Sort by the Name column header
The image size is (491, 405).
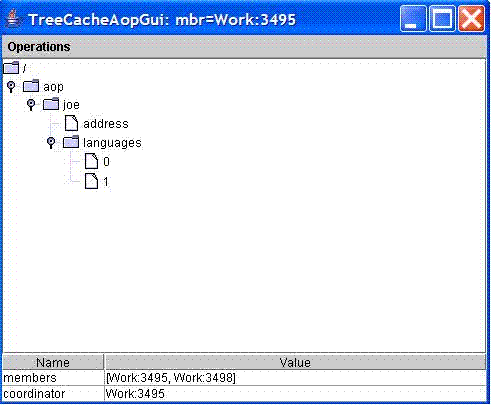click(x=53, y=362)
